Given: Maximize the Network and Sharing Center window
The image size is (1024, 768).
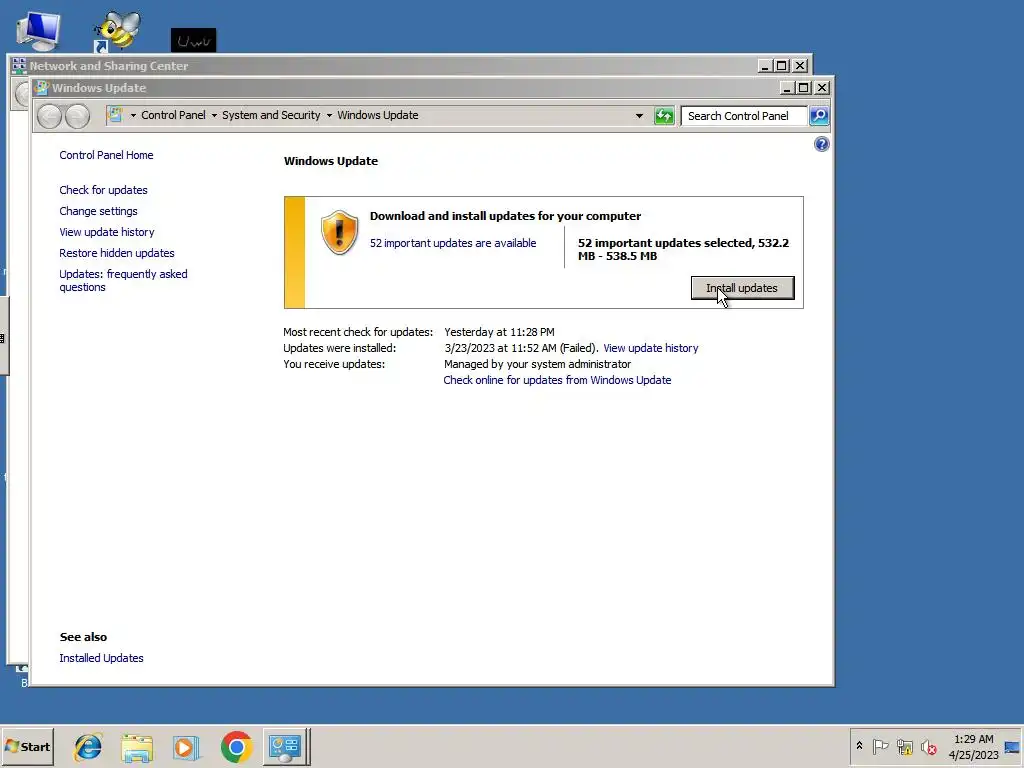Looking at the screenshot, I should pyautogui.click(x=781, y=66).
